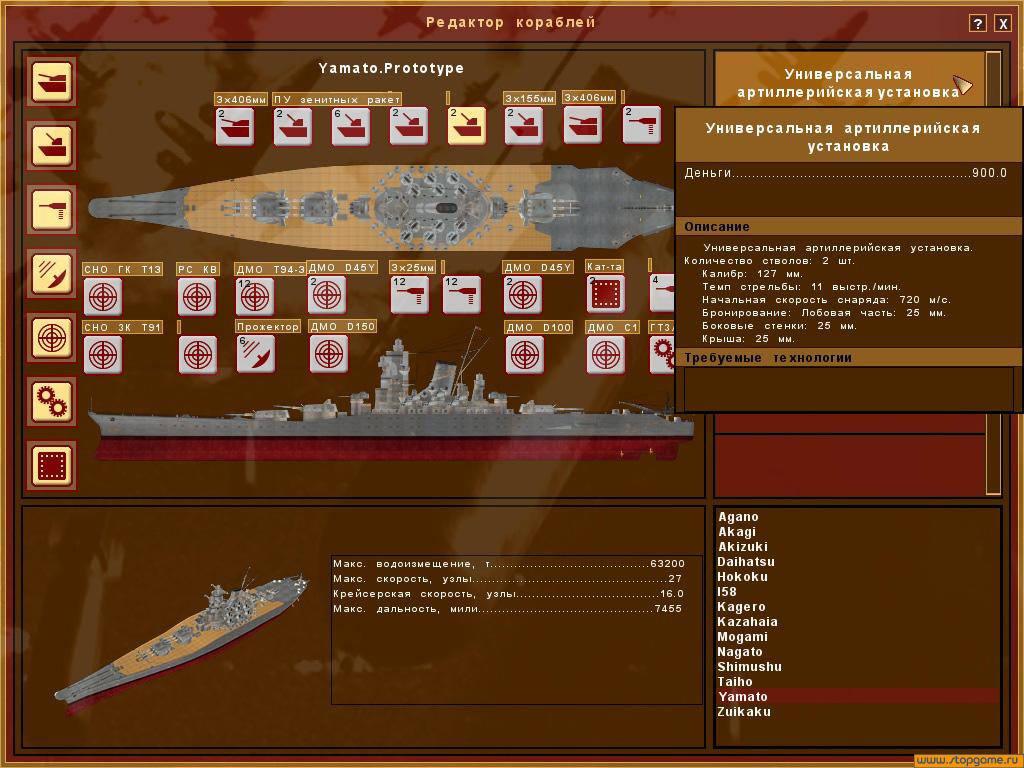Open the anti-aircraft gun category in sidebar
Viewport: 1024px width, 768px height.
click(50, 211)
